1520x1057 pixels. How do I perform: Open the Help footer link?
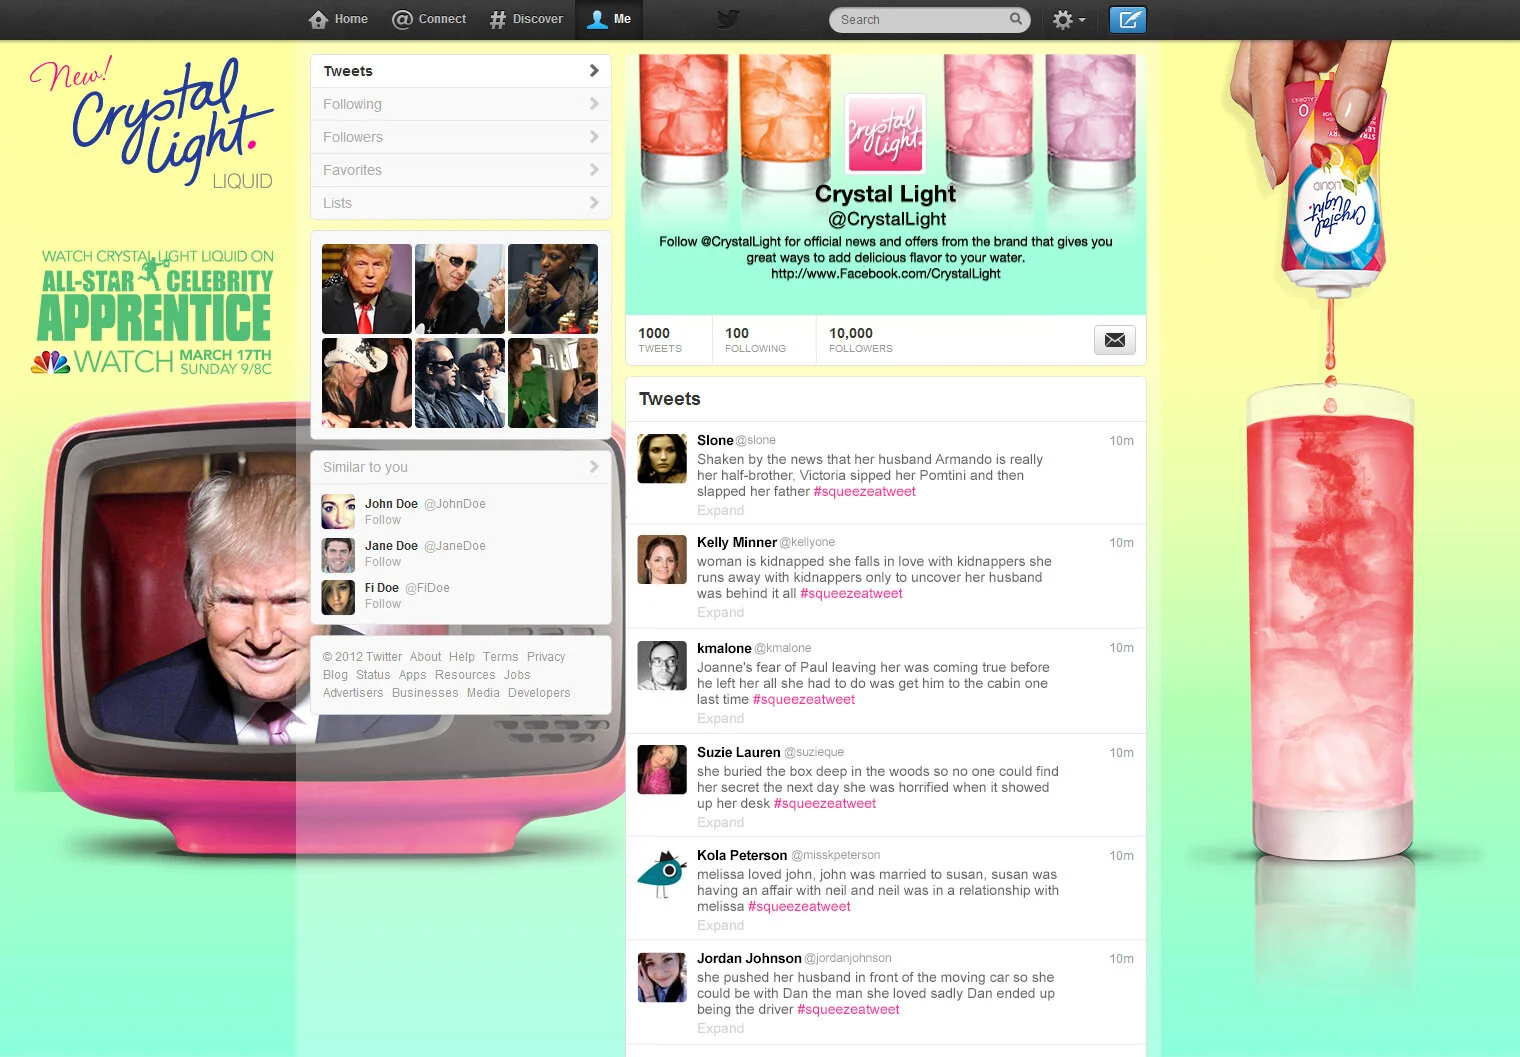click(462, 657)
